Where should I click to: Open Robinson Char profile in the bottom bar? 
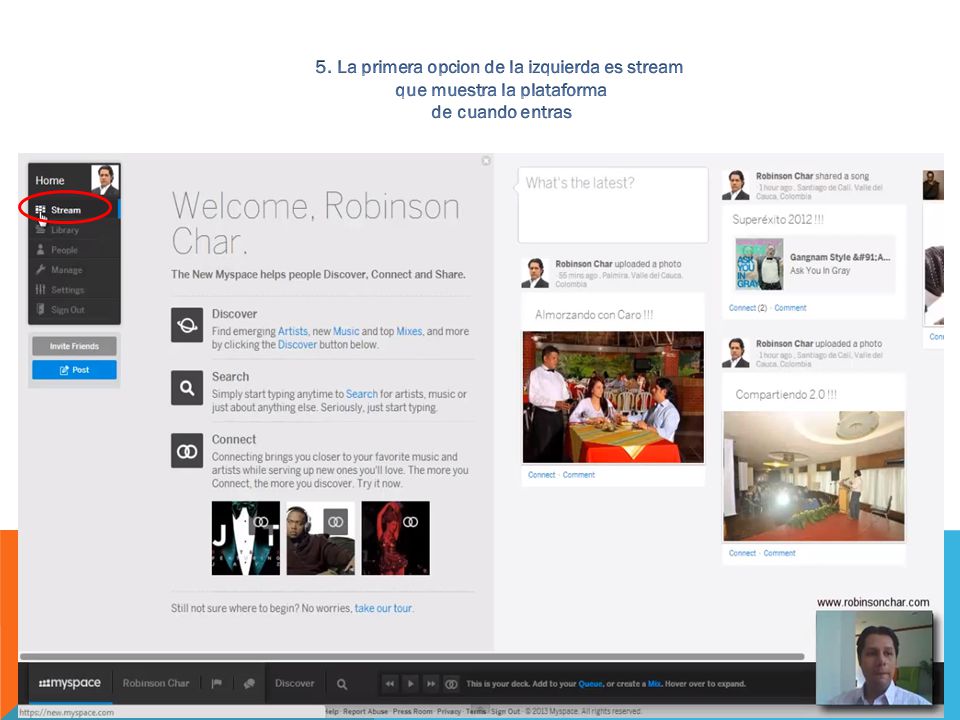156,683
